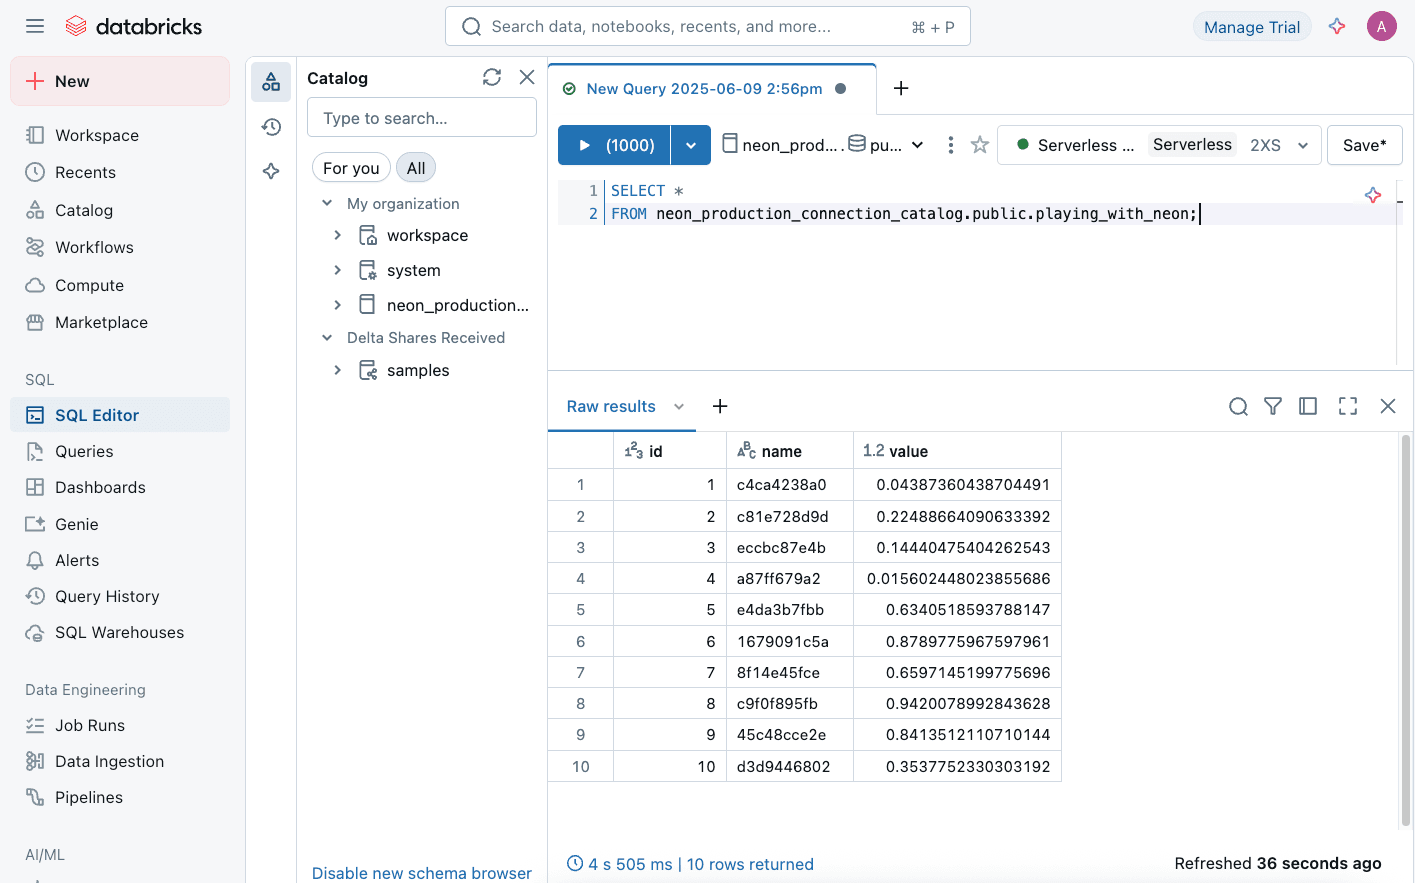Open the Databricks Assistant sparkle icon
Screen dimensions: 1415x883
tap(271, 171)
